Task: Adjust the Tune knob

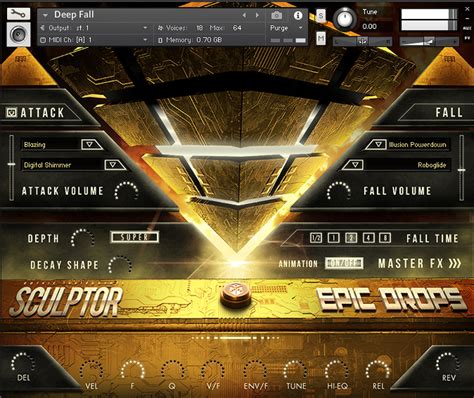Action: pos(345,18)
